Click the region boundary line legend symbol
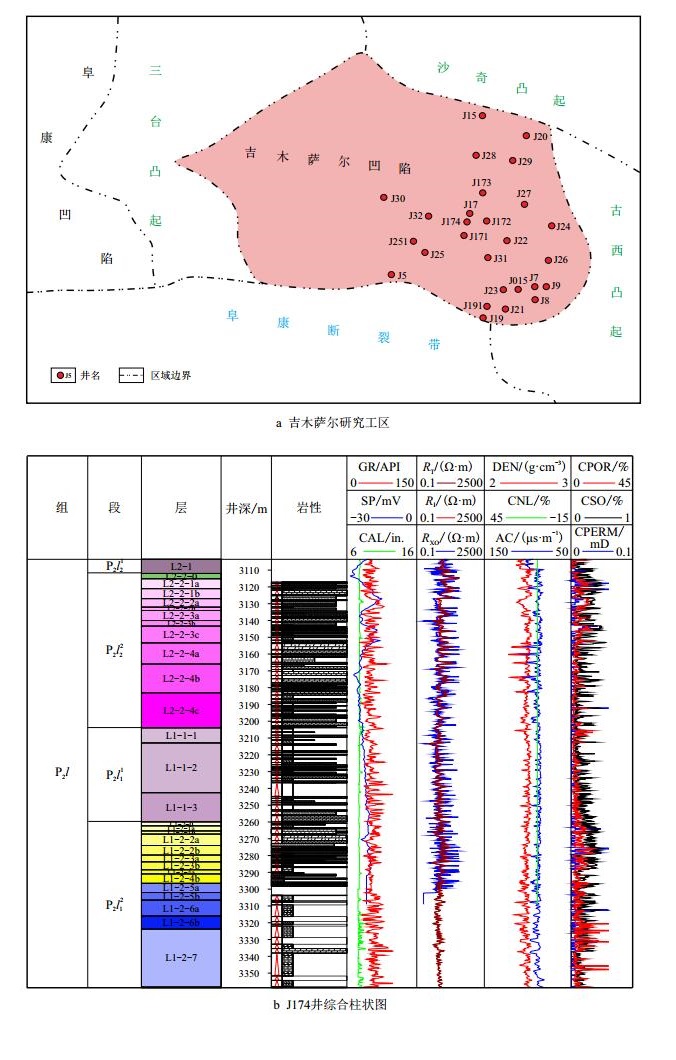 point(131,375)
